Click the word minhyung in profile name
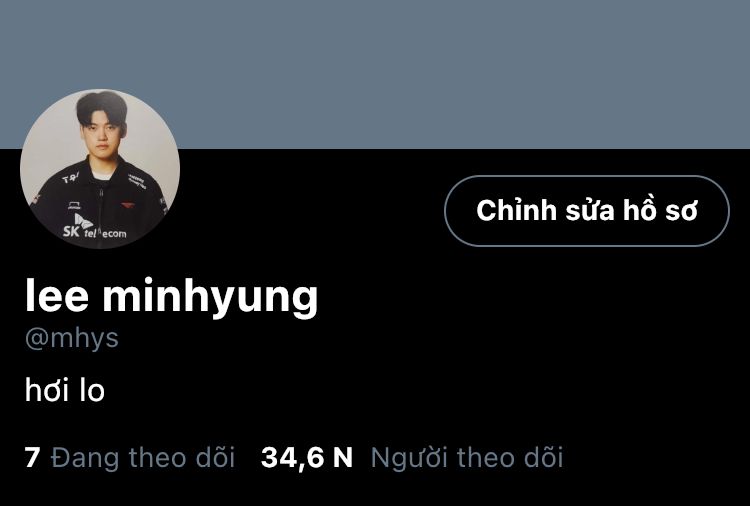 [x=210, y=297]
